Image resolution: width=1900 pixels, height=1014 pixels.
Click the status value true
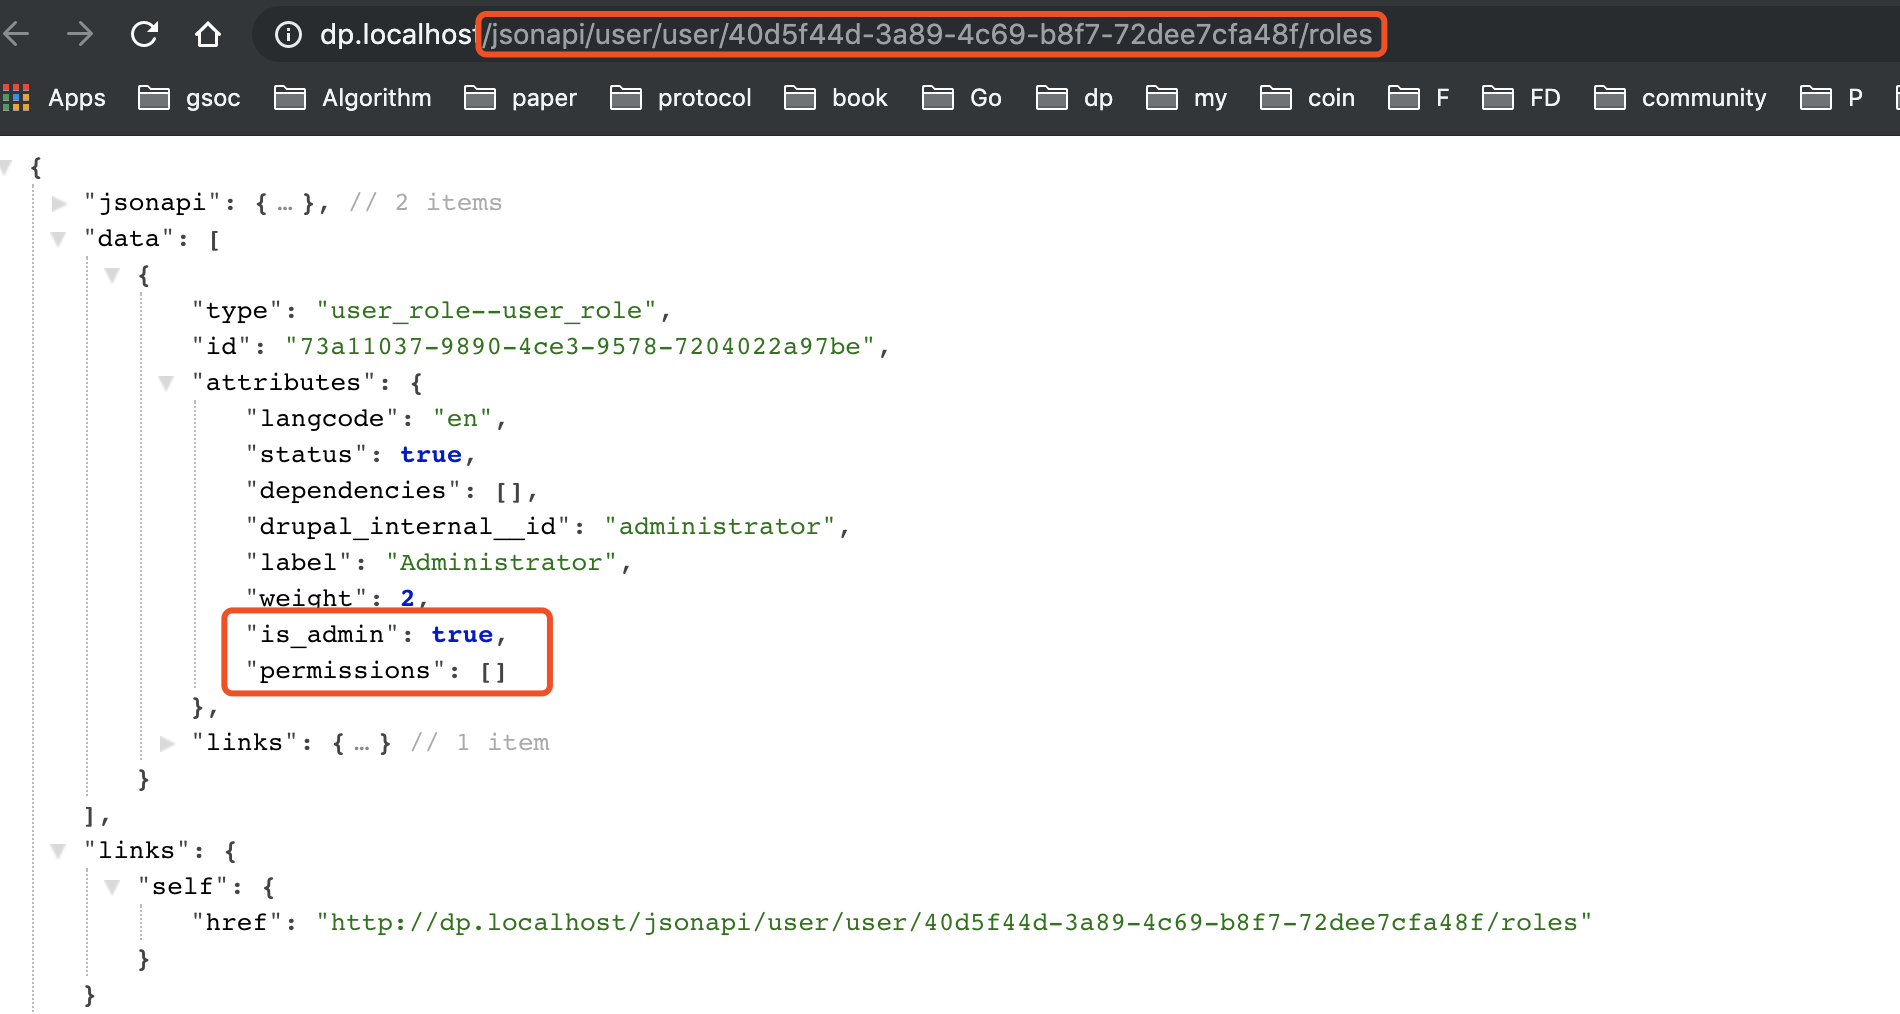tap(431, 455)
